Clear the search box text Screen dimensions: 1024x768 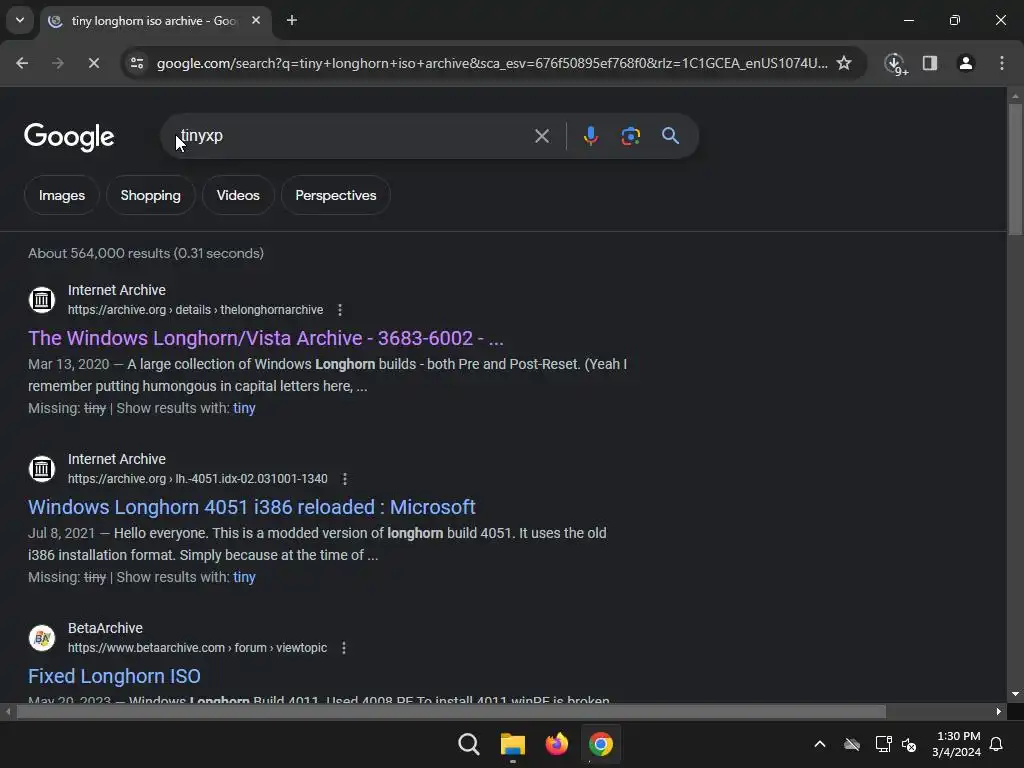[541, 136]
